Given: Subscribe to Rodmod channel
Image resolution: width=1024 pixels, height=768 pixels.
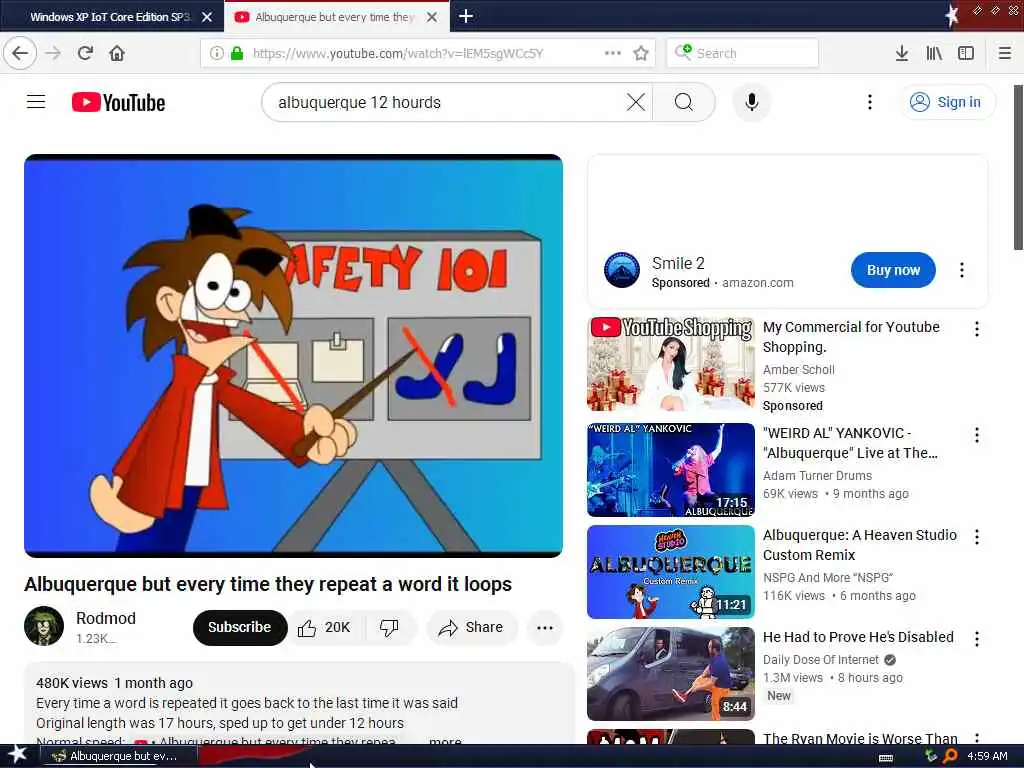Looking at the screenshot, I should point(240,628).
